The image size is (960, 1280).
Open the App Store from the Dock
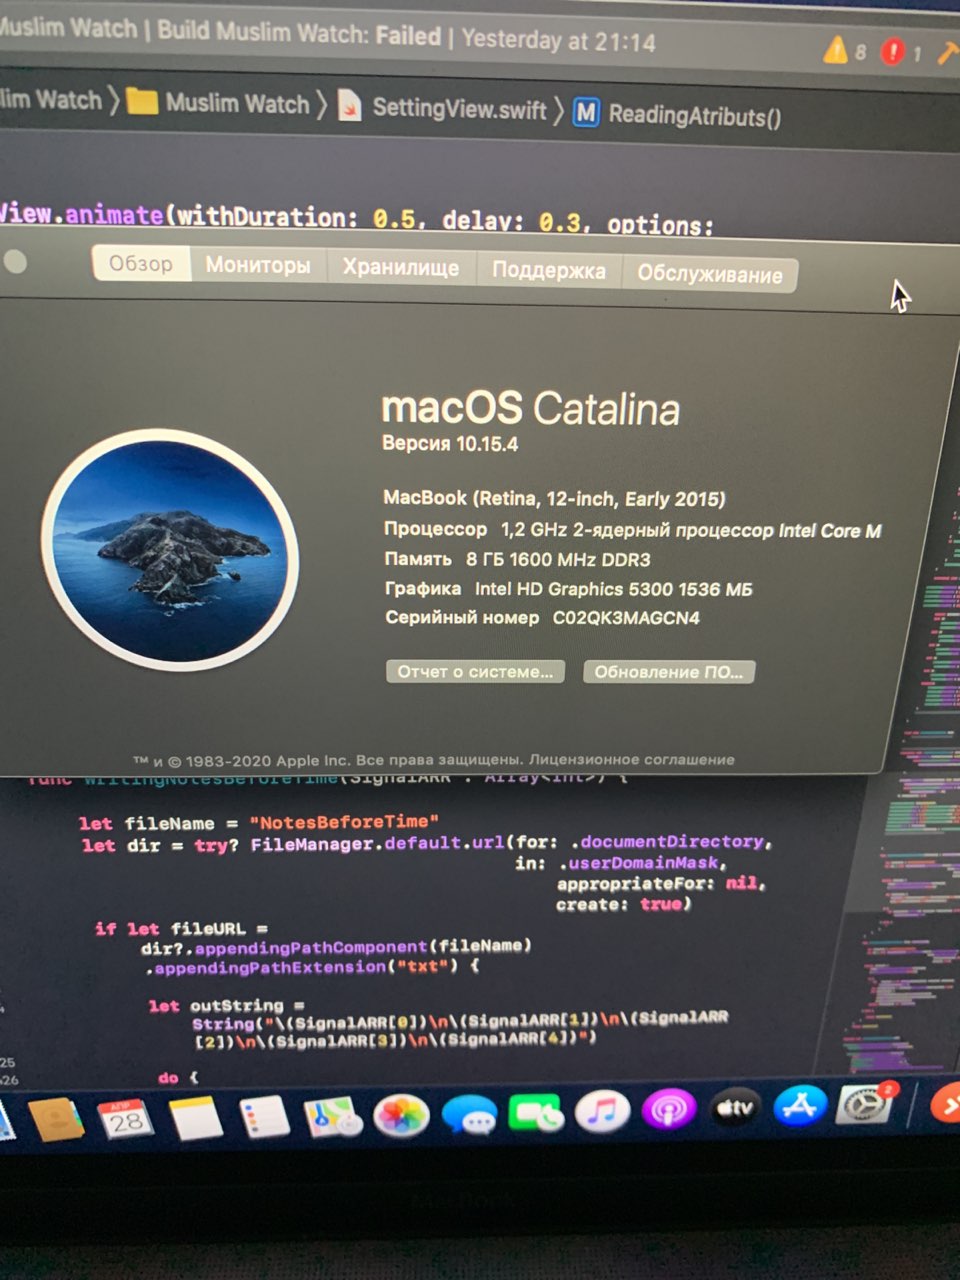click(800, 1106)
